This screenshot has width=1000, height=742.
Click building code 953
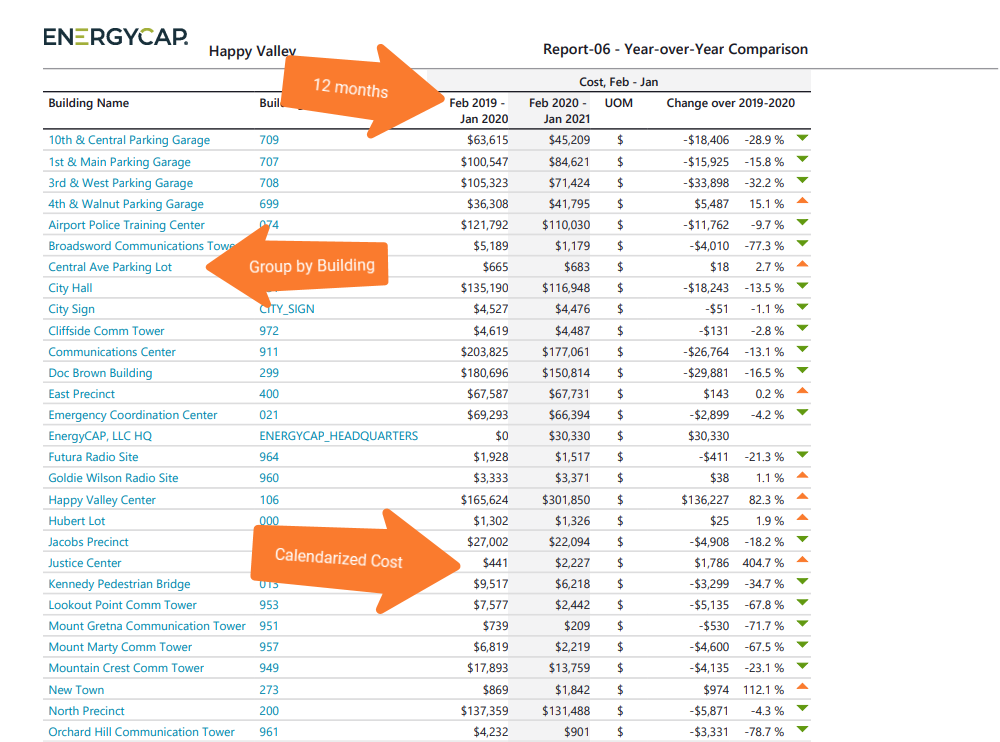(269, 605)
